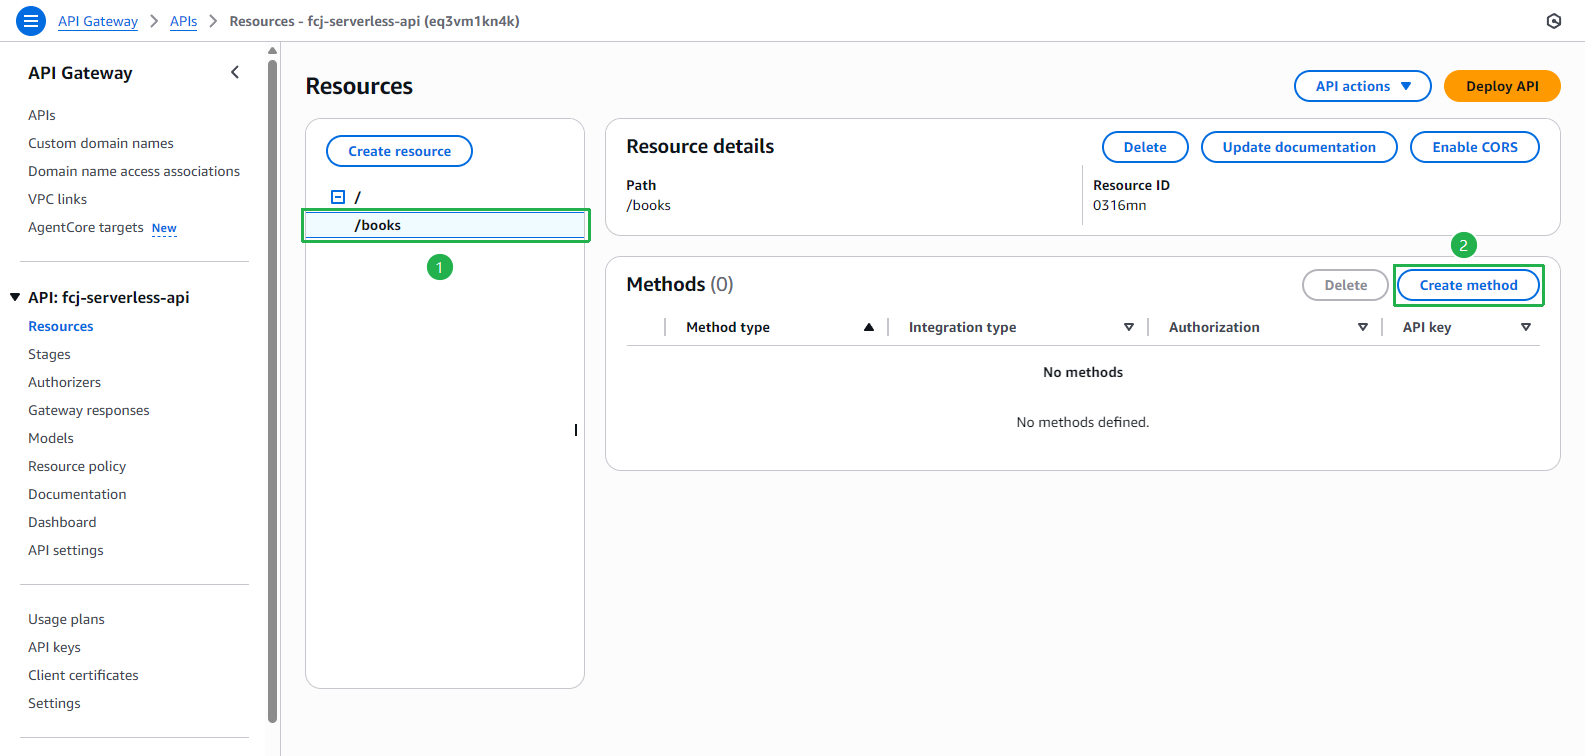Select the root / resource
The height and width of the screenshot is (756, 1585).
coord(357,197)
